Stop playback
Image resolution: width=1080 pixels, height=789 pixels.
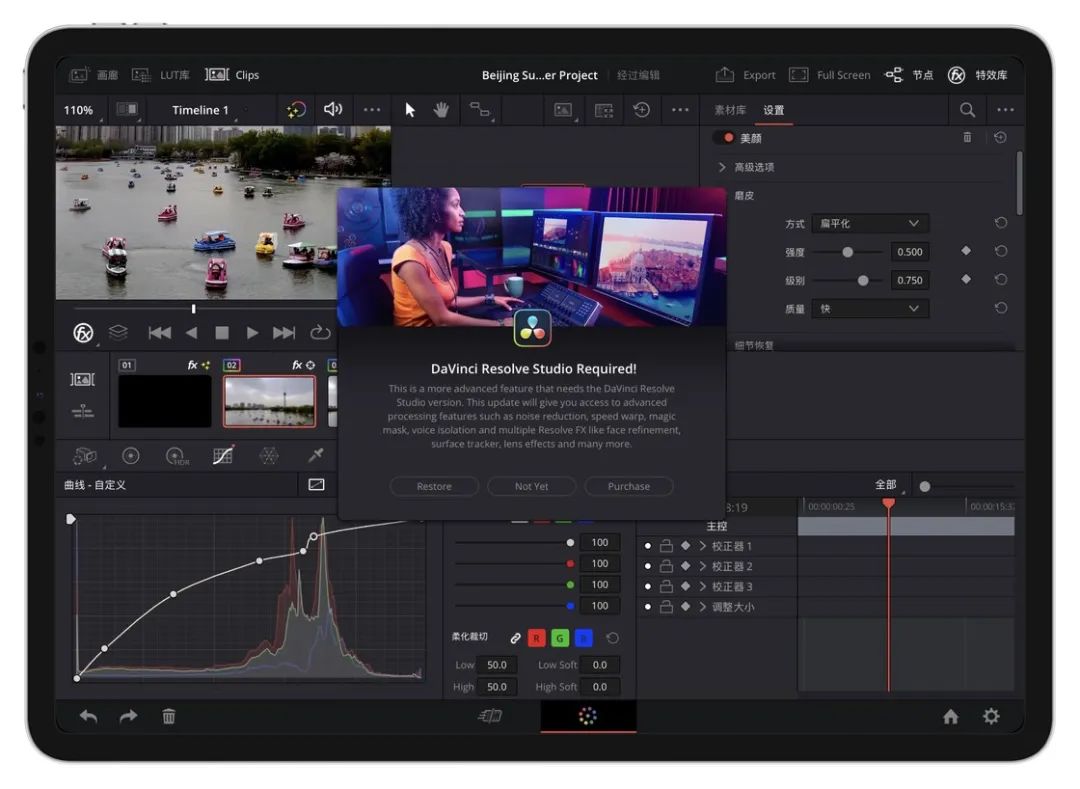tap(222, 333)
